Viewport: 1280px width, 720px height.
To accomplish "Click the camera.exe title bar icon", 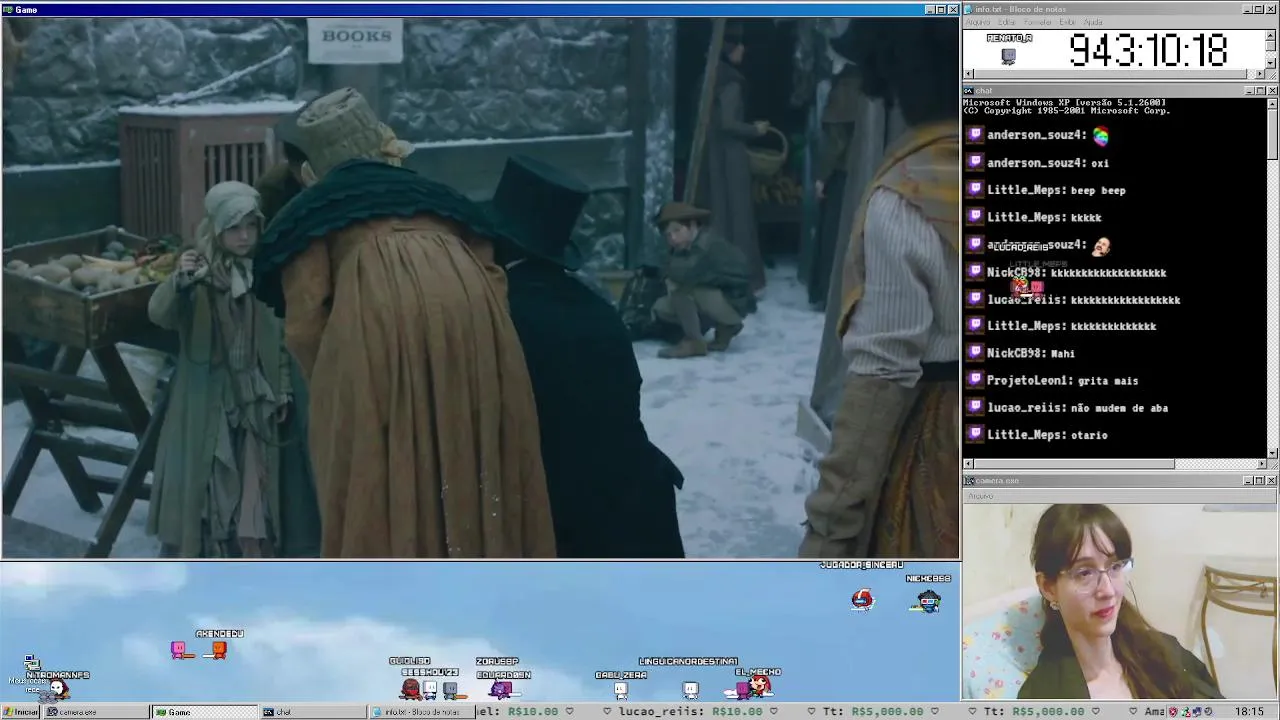I will click(969, 481).
